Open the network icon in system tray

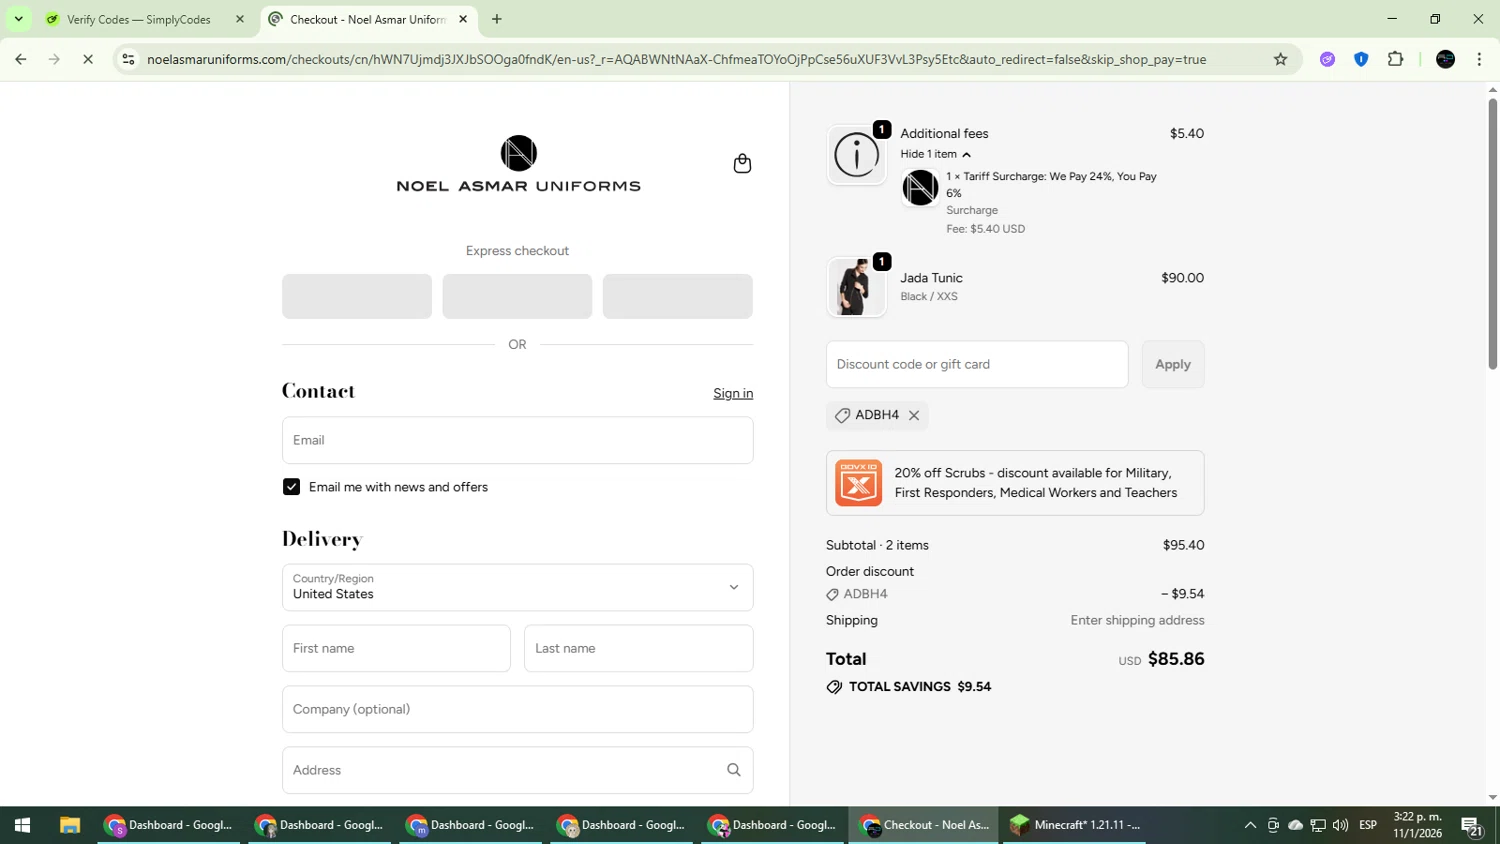(1318, 825)
